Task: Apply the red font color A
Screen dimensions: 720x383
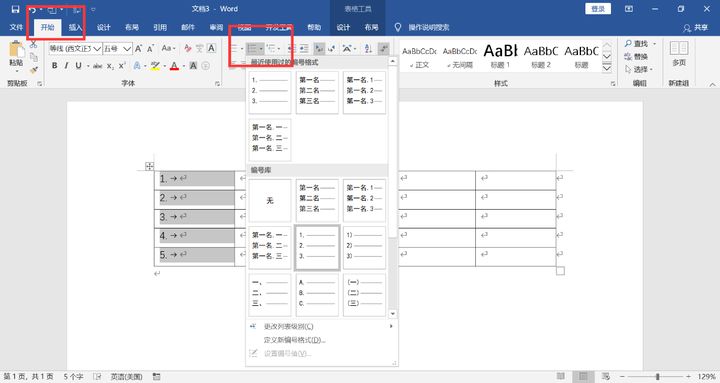Action: (174, 66)
